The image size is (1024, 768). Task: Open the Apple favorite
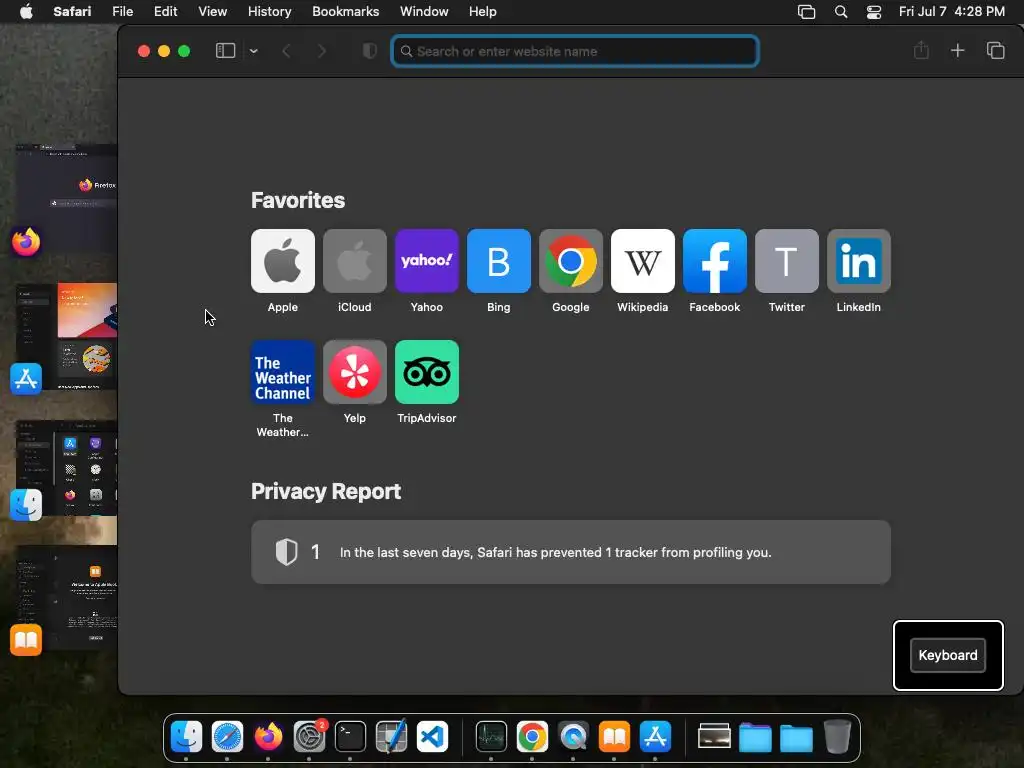click(x=283, y=261)
